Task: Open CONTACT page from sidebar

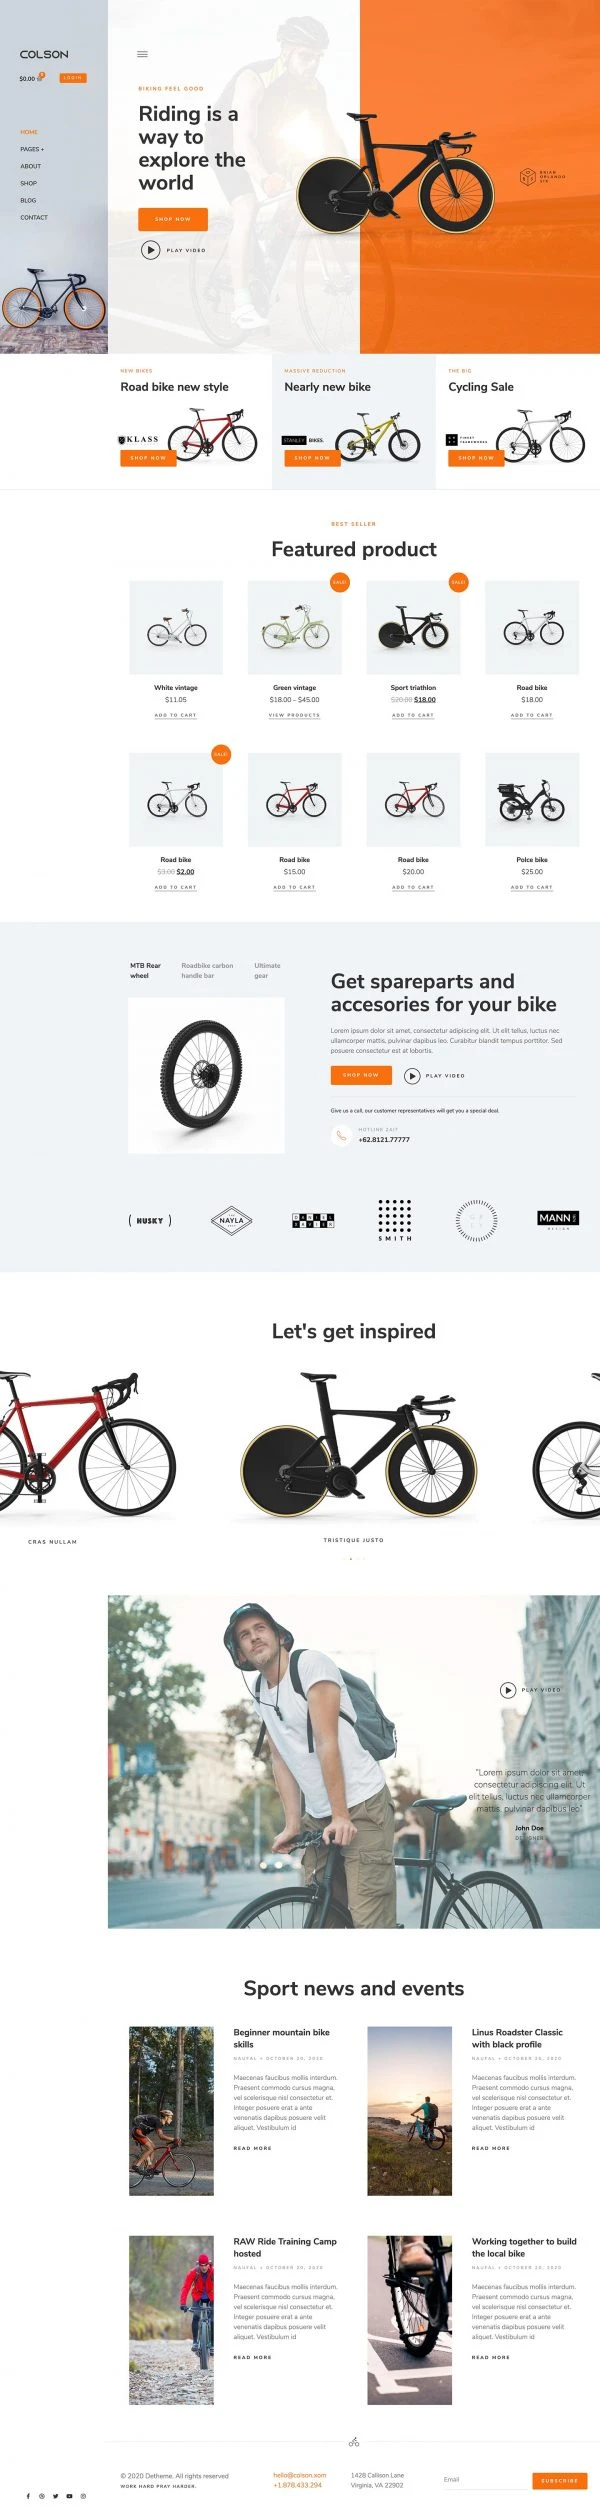Action: click(34, 217)
